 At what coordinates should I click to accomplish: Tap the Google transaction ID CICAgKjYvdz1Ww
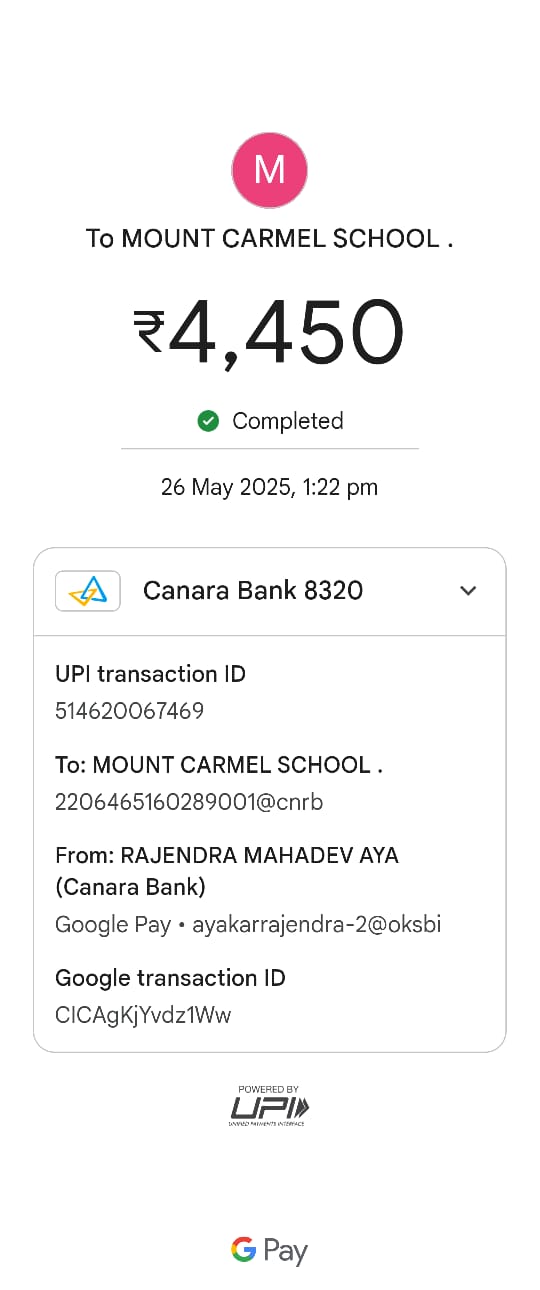coord(143,1015)
